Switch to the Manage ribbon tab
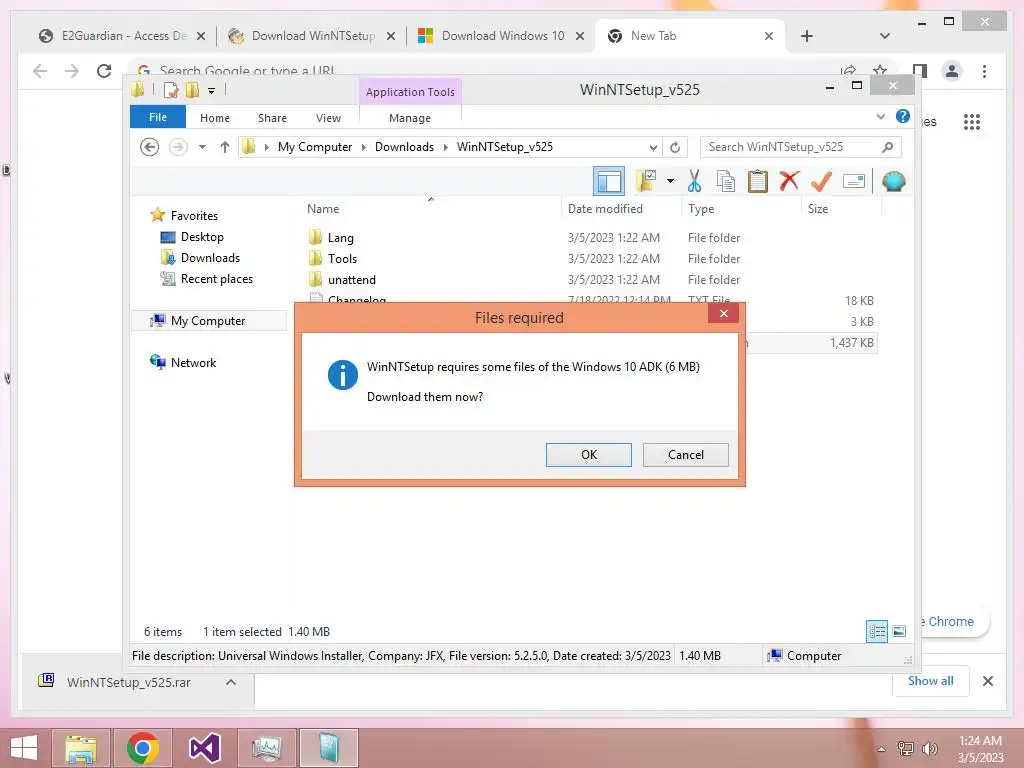 pos(409,118)
